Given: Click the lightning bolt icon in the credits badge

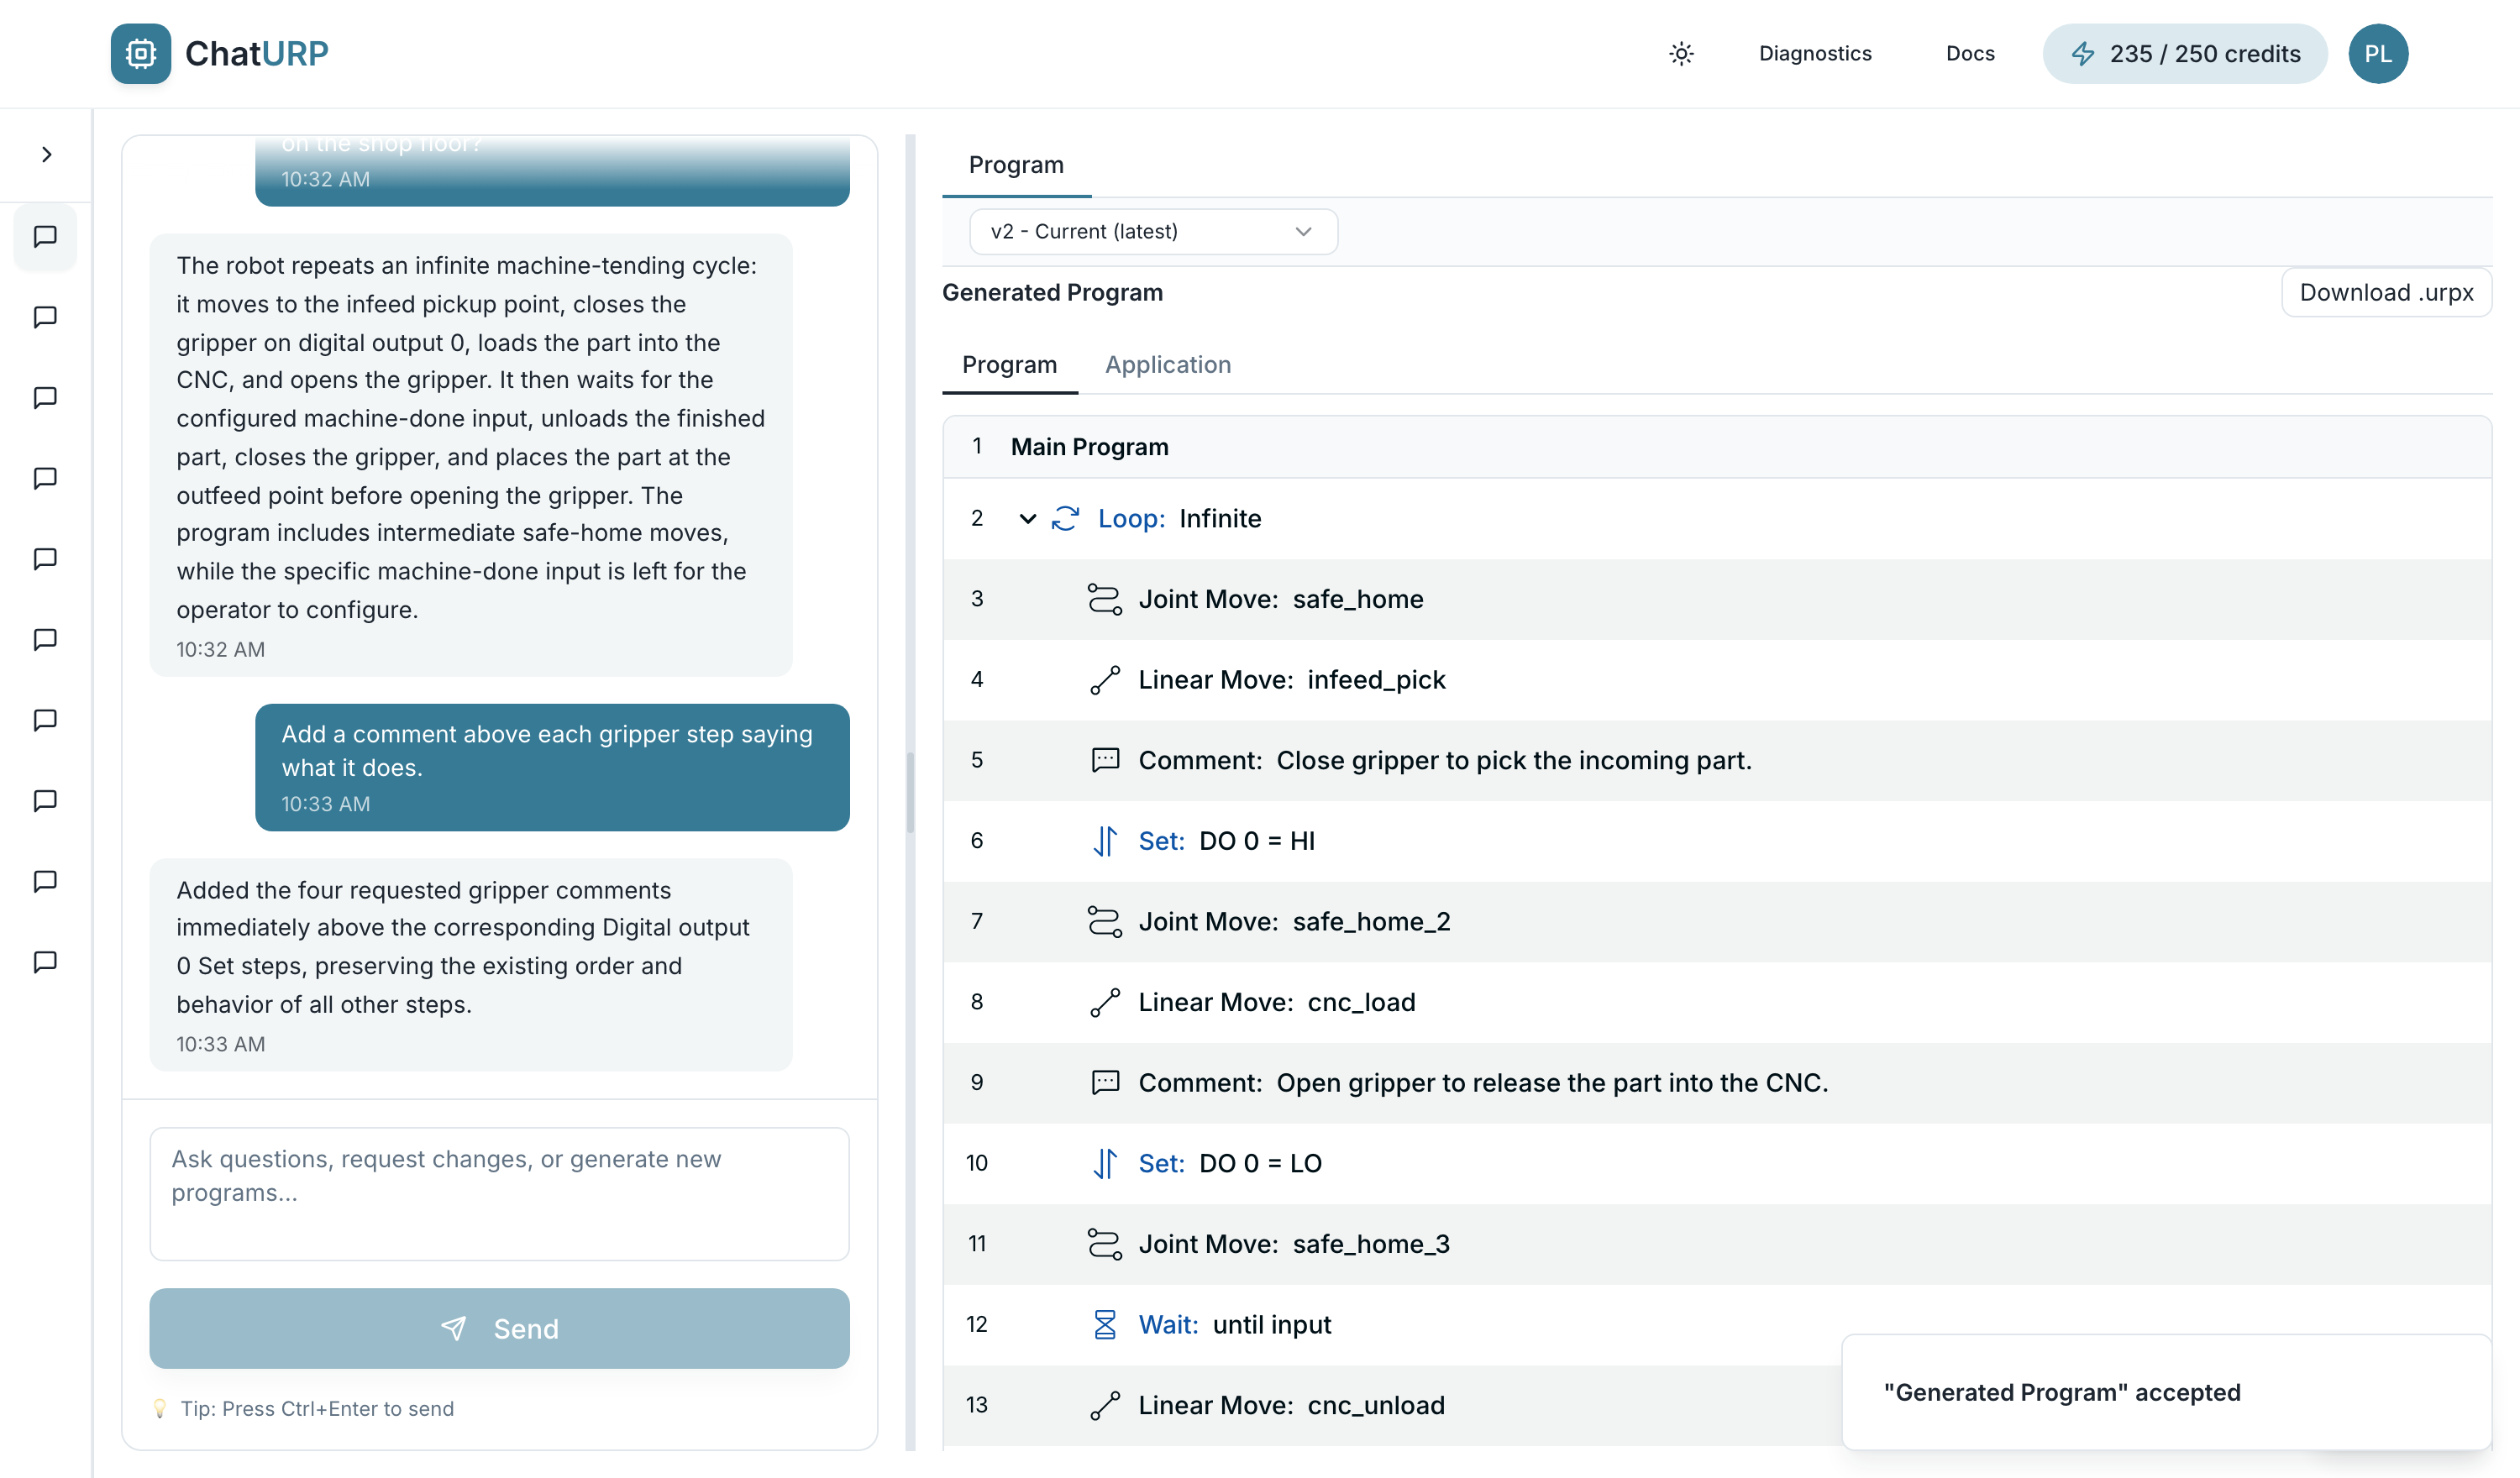Looking at the screenshot, I should tap(2083, 54).
